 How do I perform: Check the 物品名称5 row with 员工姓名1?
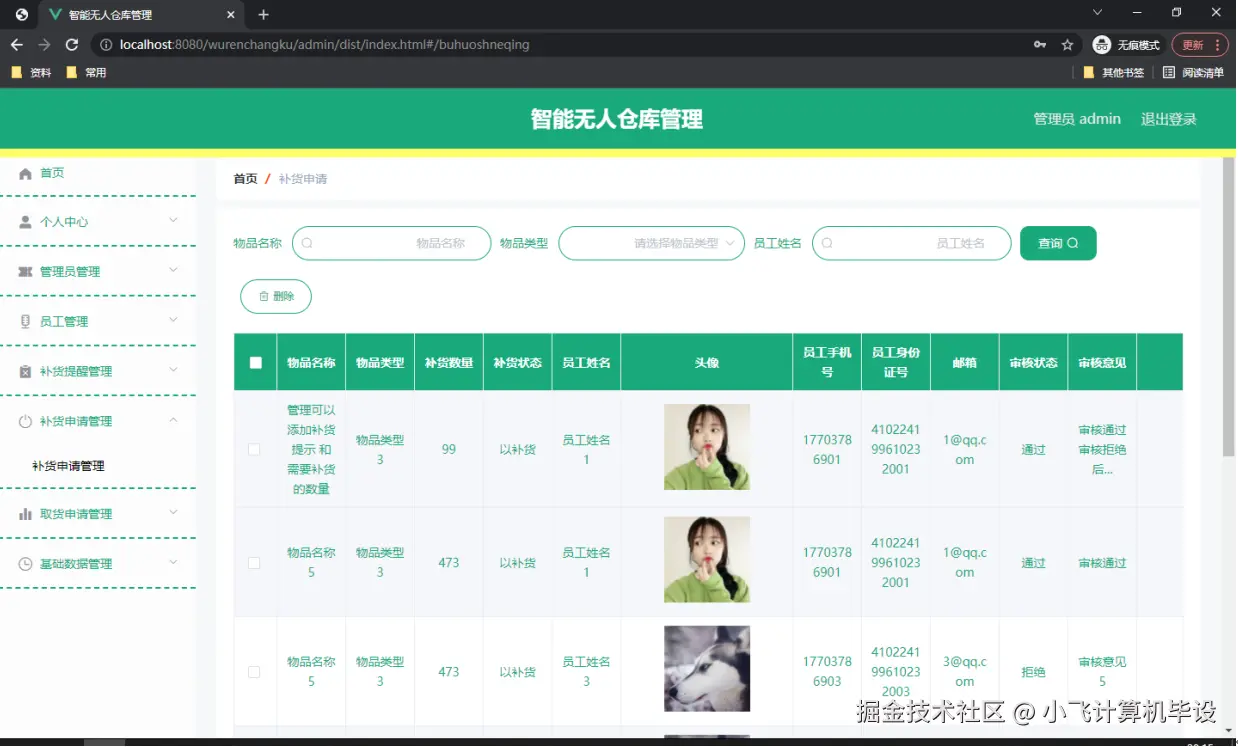click(254, 563)
